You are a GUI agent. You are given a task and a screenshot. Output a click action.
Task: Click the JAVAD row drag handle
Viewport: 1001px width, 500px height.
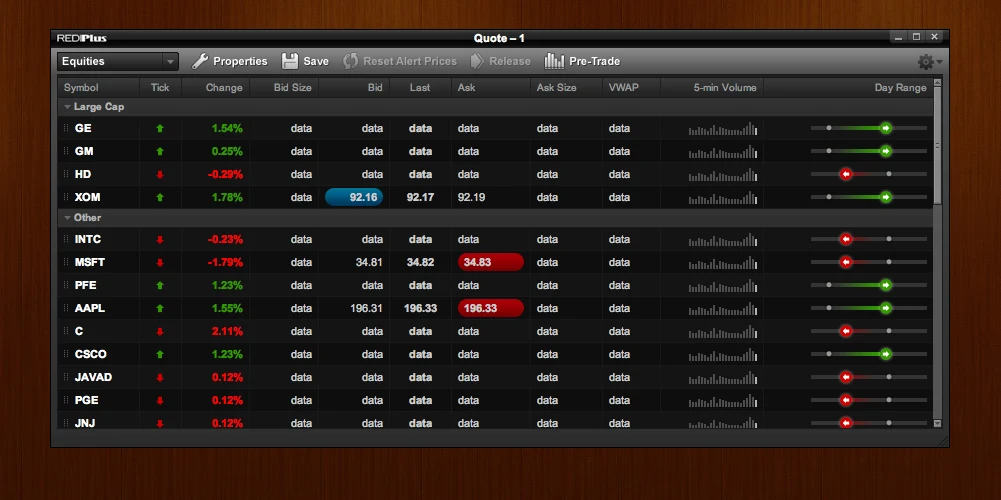click(66, 377)
